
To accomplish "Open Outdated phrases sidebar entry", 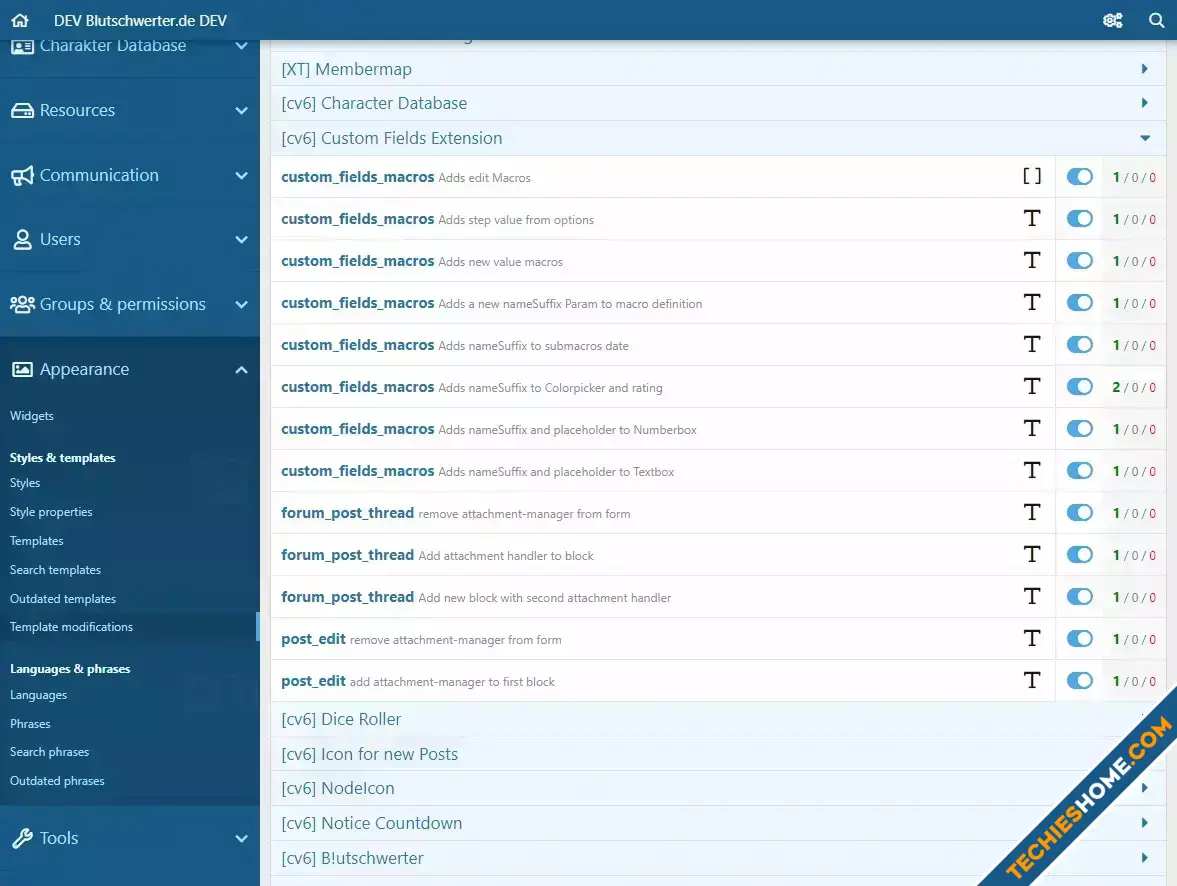I will coord(57,781).
